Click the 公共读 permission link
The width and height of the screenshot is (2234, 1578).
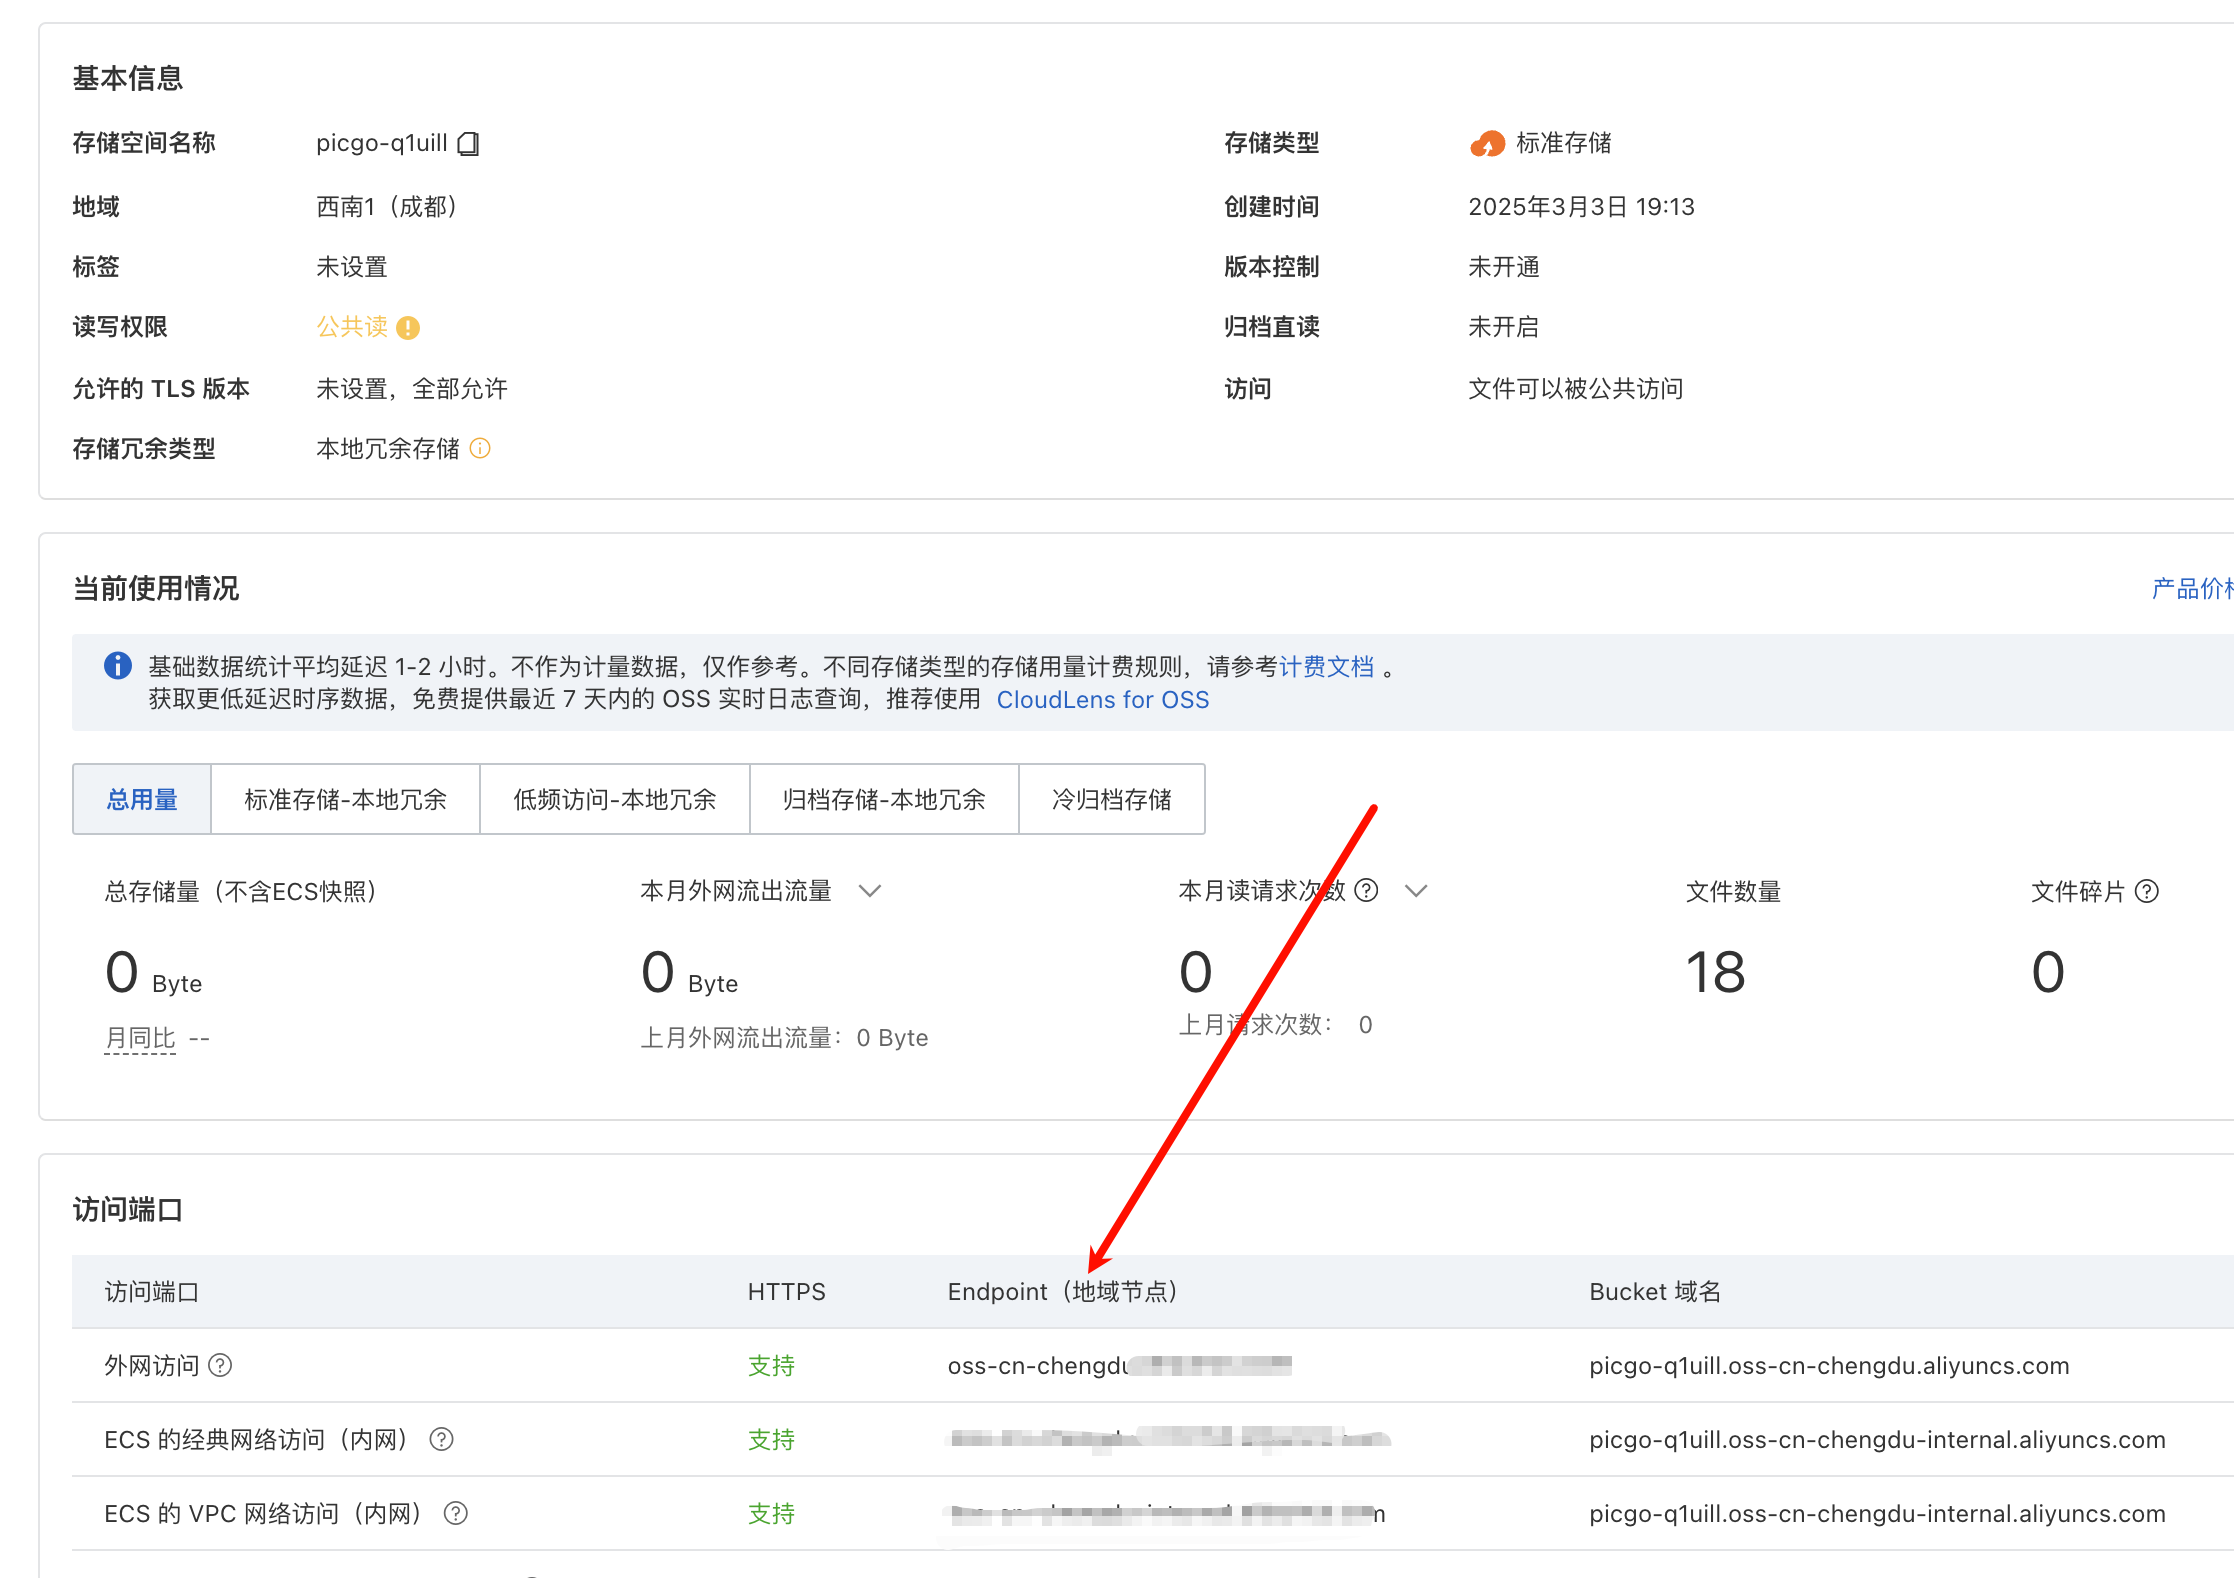coord(352,327)
